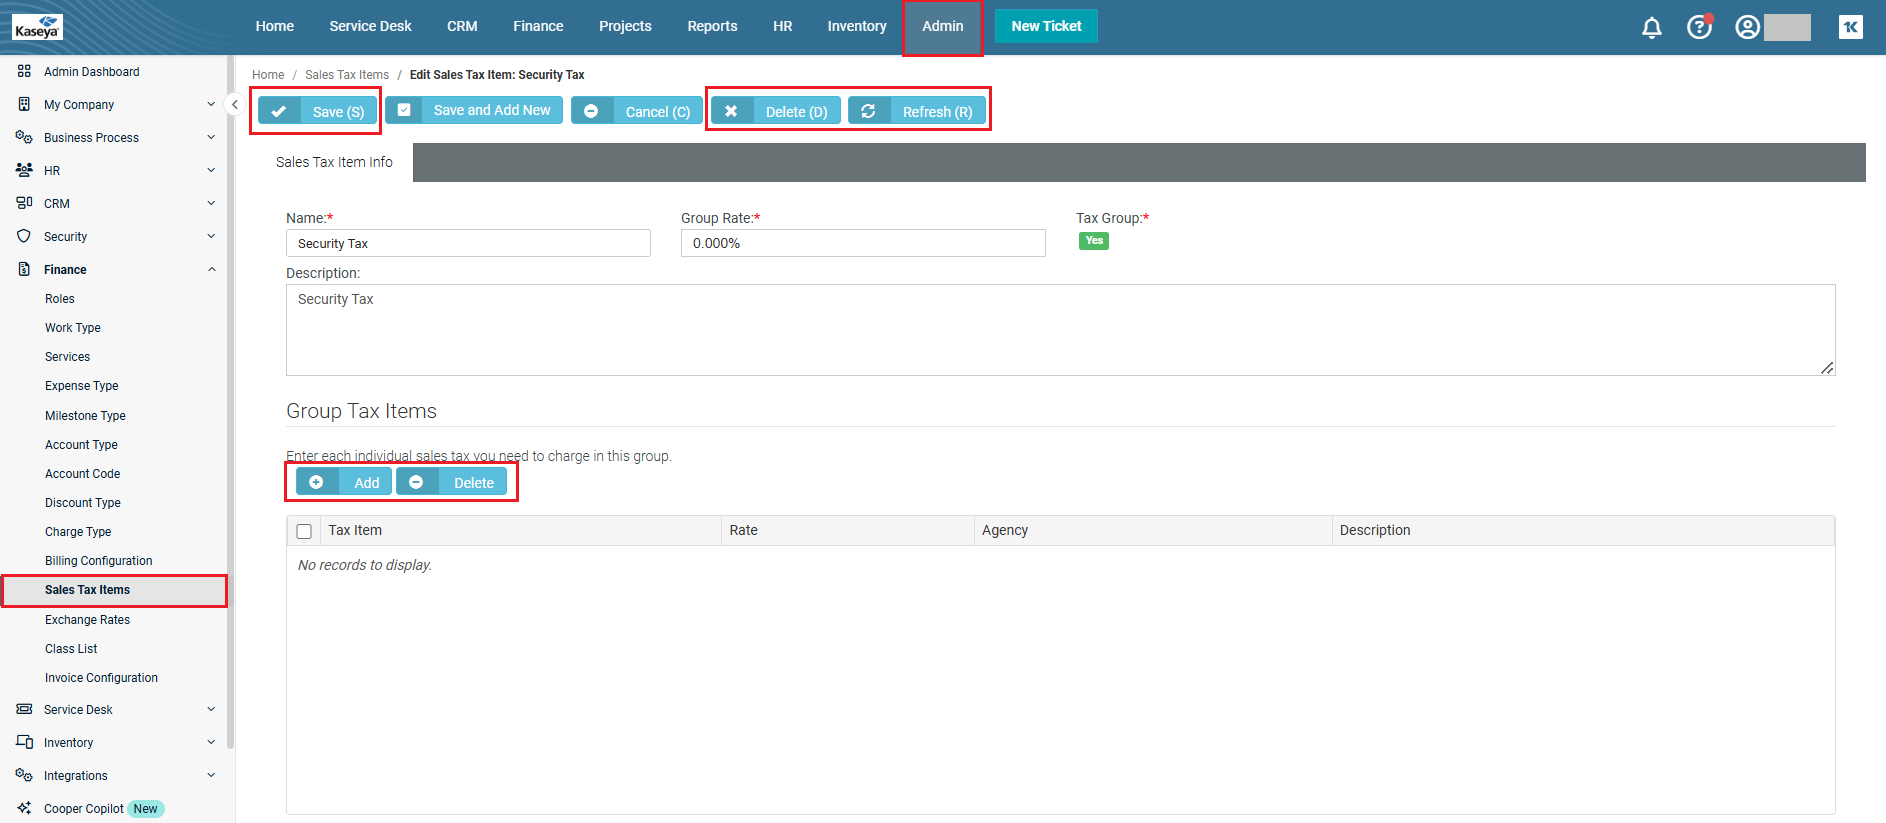Viewport: 1886px width, 823px height.
Task: Switch to the Sales Tax Item Info tab
Action: click(334, 162)
